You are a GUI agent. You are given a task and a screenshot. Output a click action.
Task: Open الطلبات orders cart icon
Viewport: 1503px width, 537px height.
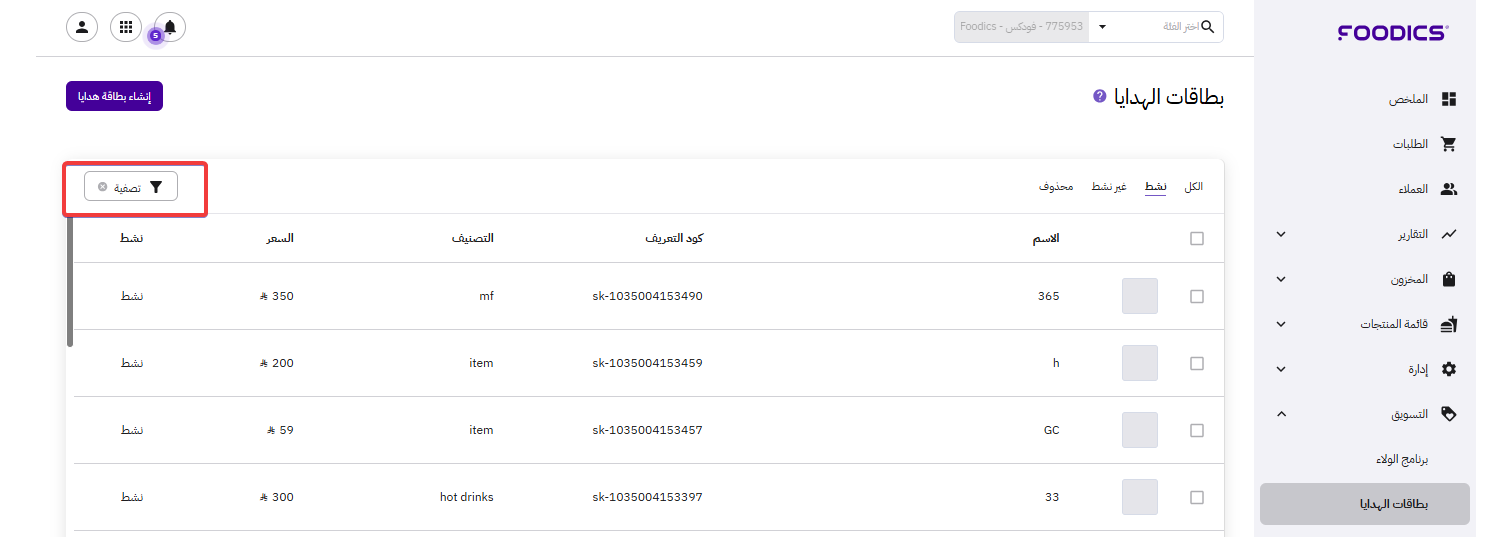[x=1448, y=144]
